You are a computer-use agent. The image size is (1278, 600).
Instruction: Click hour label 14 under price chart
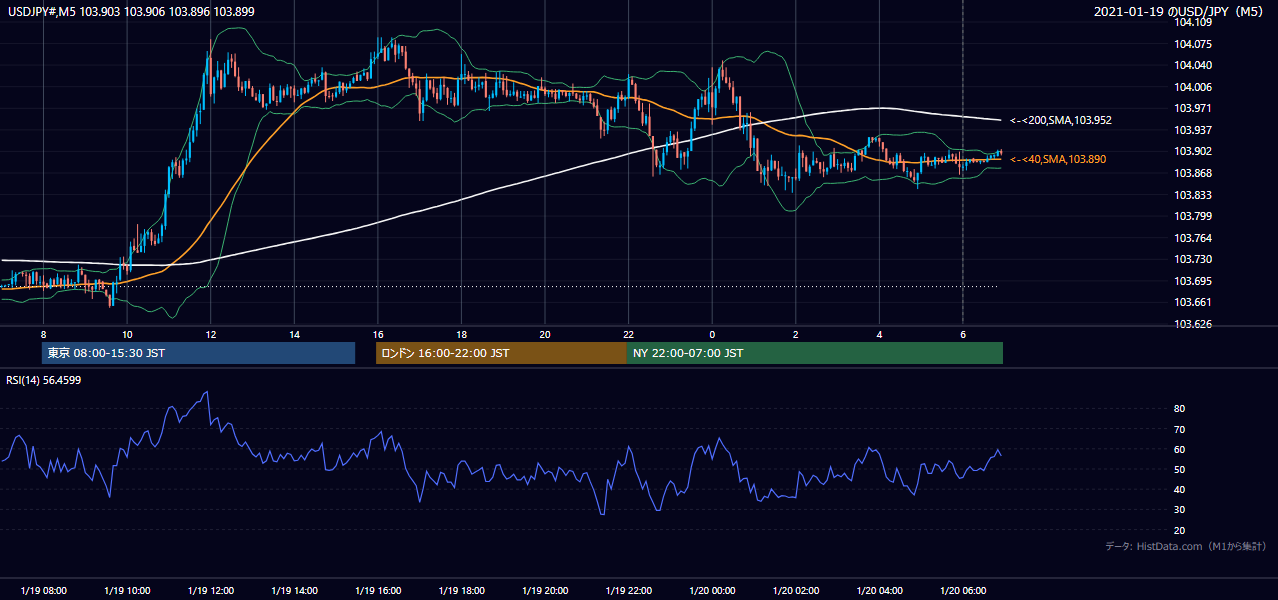tap(294, 334)
